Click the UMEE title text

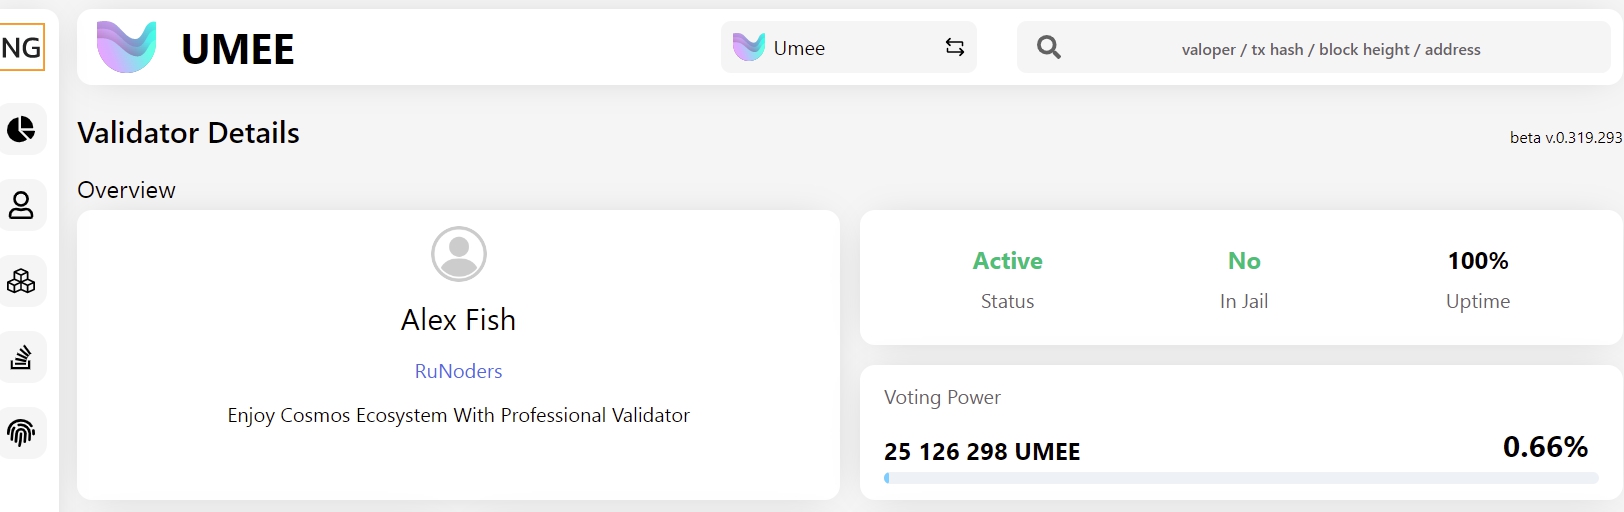point(238,49)
